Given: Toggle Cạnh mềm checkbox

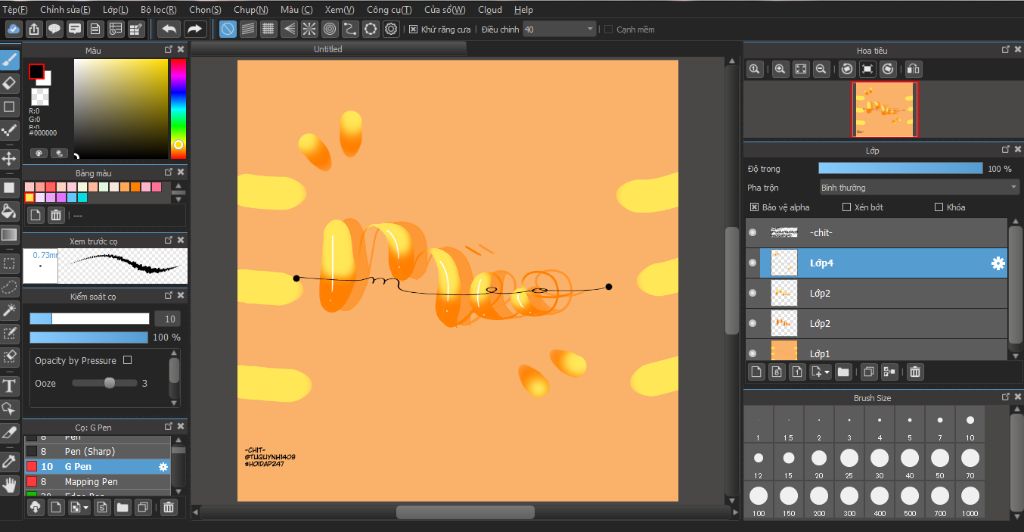Looking at the screenshot, I should click(608, 29).
